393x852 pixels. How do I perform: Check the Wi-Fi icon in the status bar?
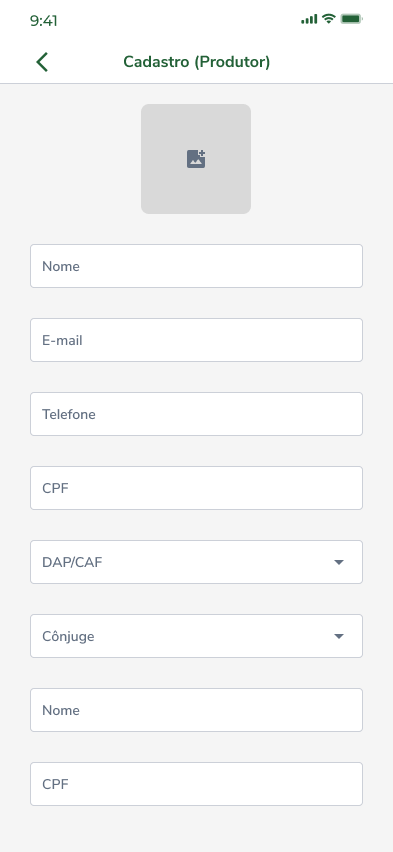[x=328, y=19]
